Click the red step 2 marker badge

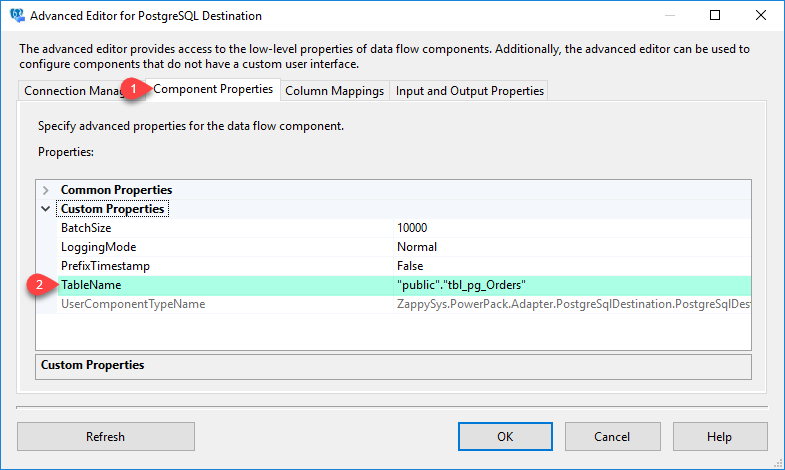pyautogui.click(x=39, y=285)
